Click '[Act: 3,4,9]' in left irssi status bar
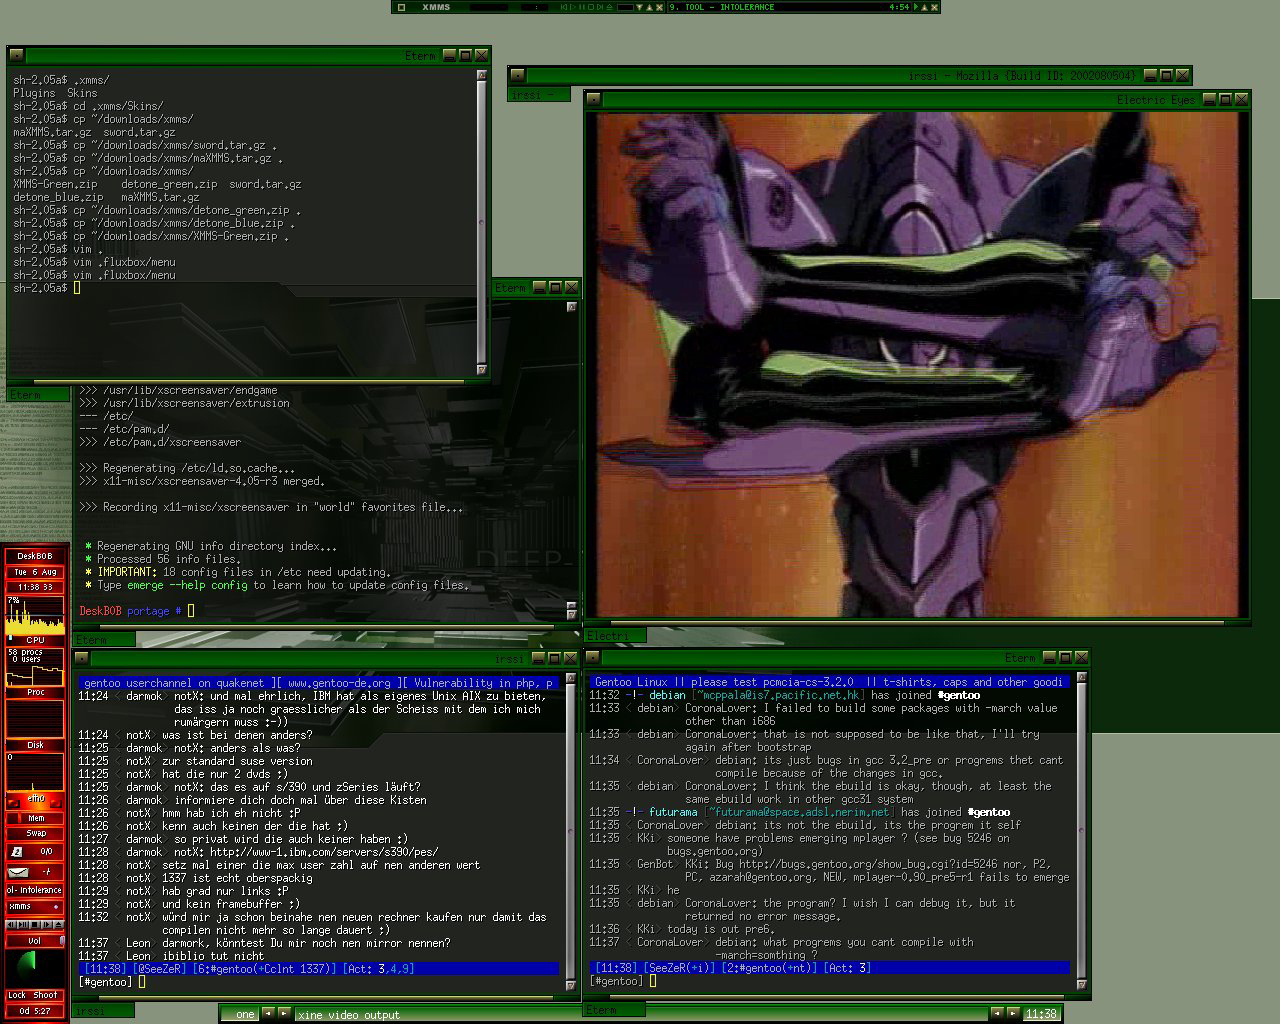The image size is (1280, 1024). [378, 969]
